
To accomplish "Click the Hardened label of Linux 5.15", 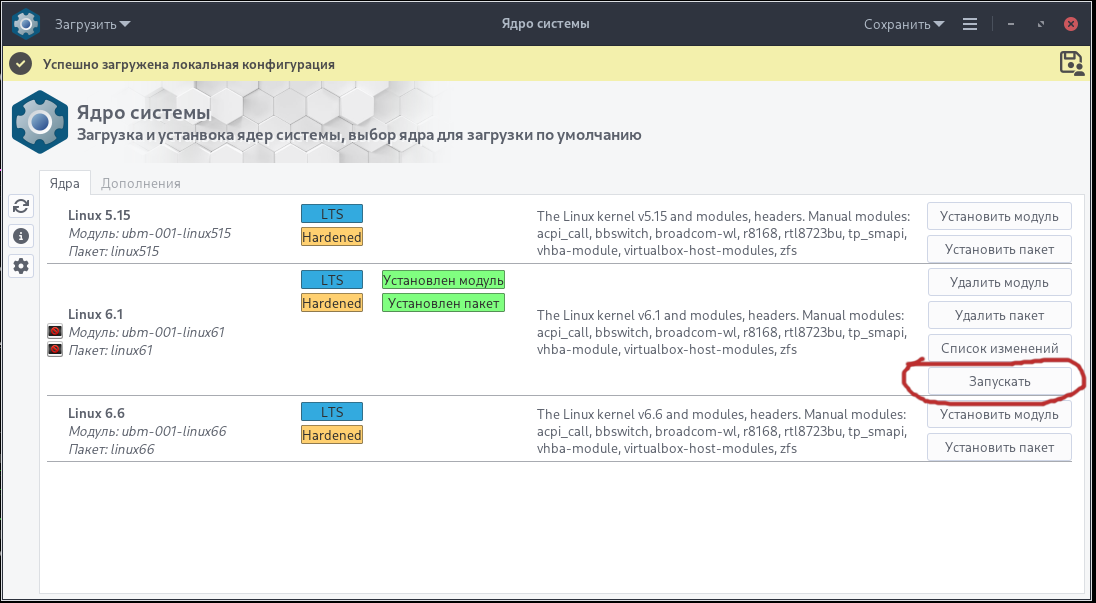I will pos(332,237).
